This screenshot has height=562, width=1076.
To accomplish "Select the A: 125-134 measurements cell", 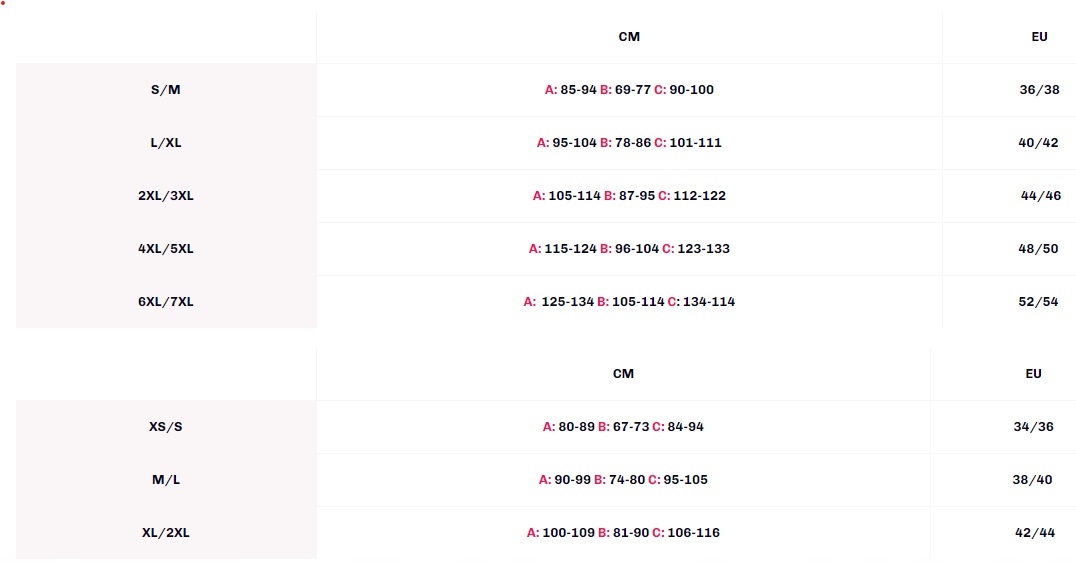I will [x=629, y=301].
